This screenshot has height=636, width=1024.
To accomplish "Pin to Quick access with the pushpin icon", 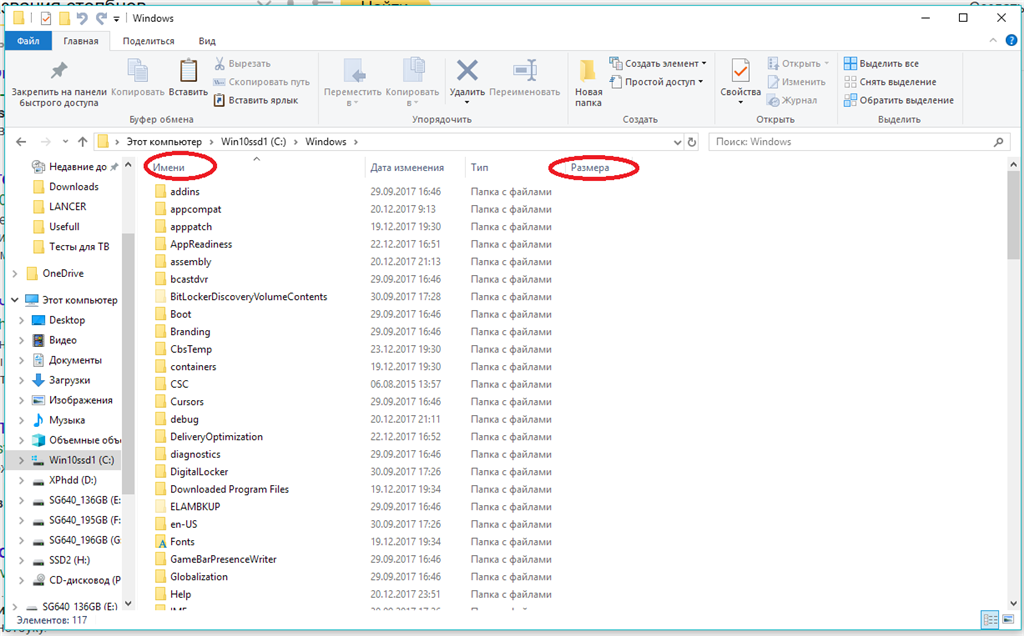I will tap(59, 71).
